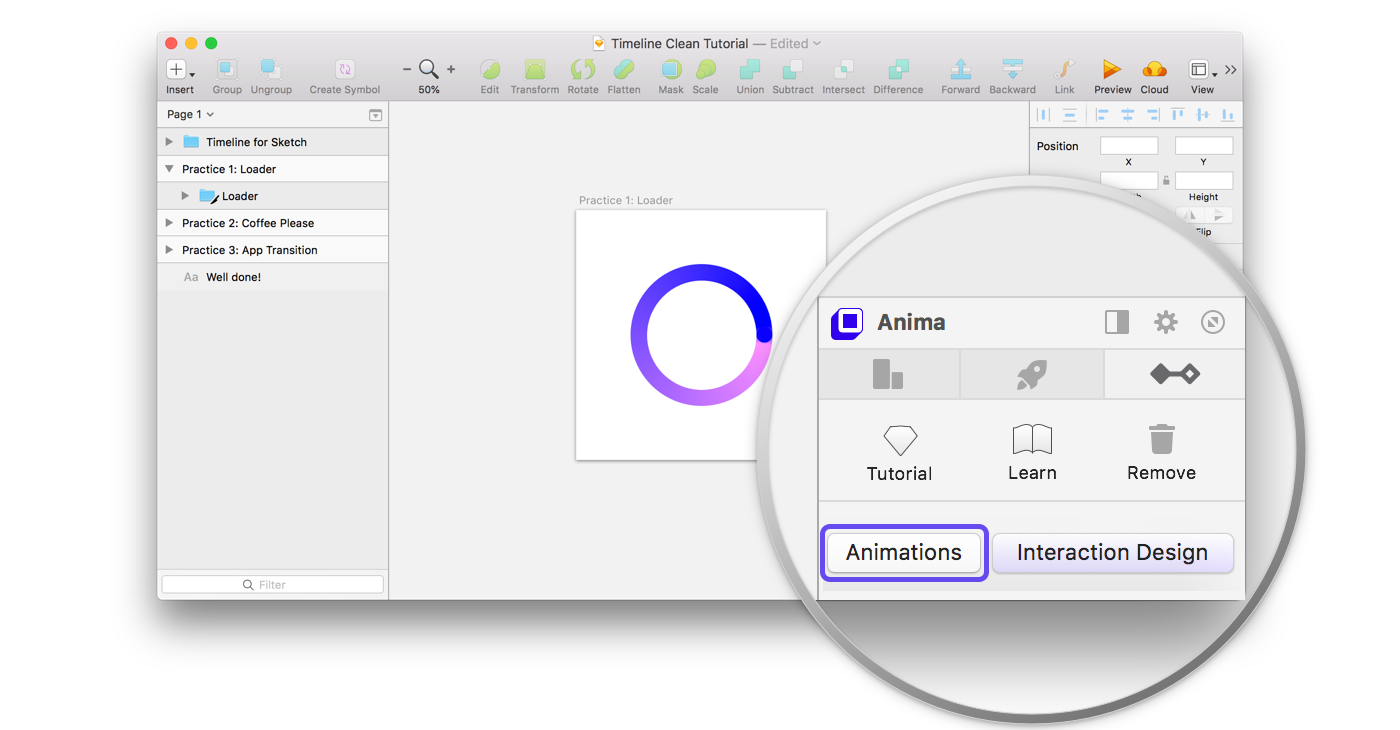
Task: Toggle the width-height lock icon
Action: 1166,181
